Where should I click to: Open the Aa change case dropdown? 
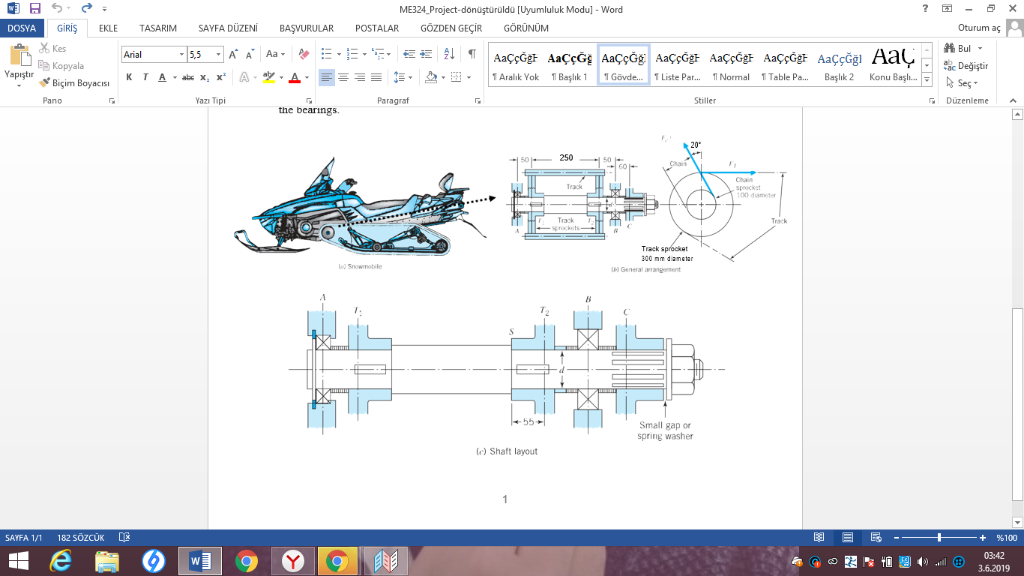275,55
